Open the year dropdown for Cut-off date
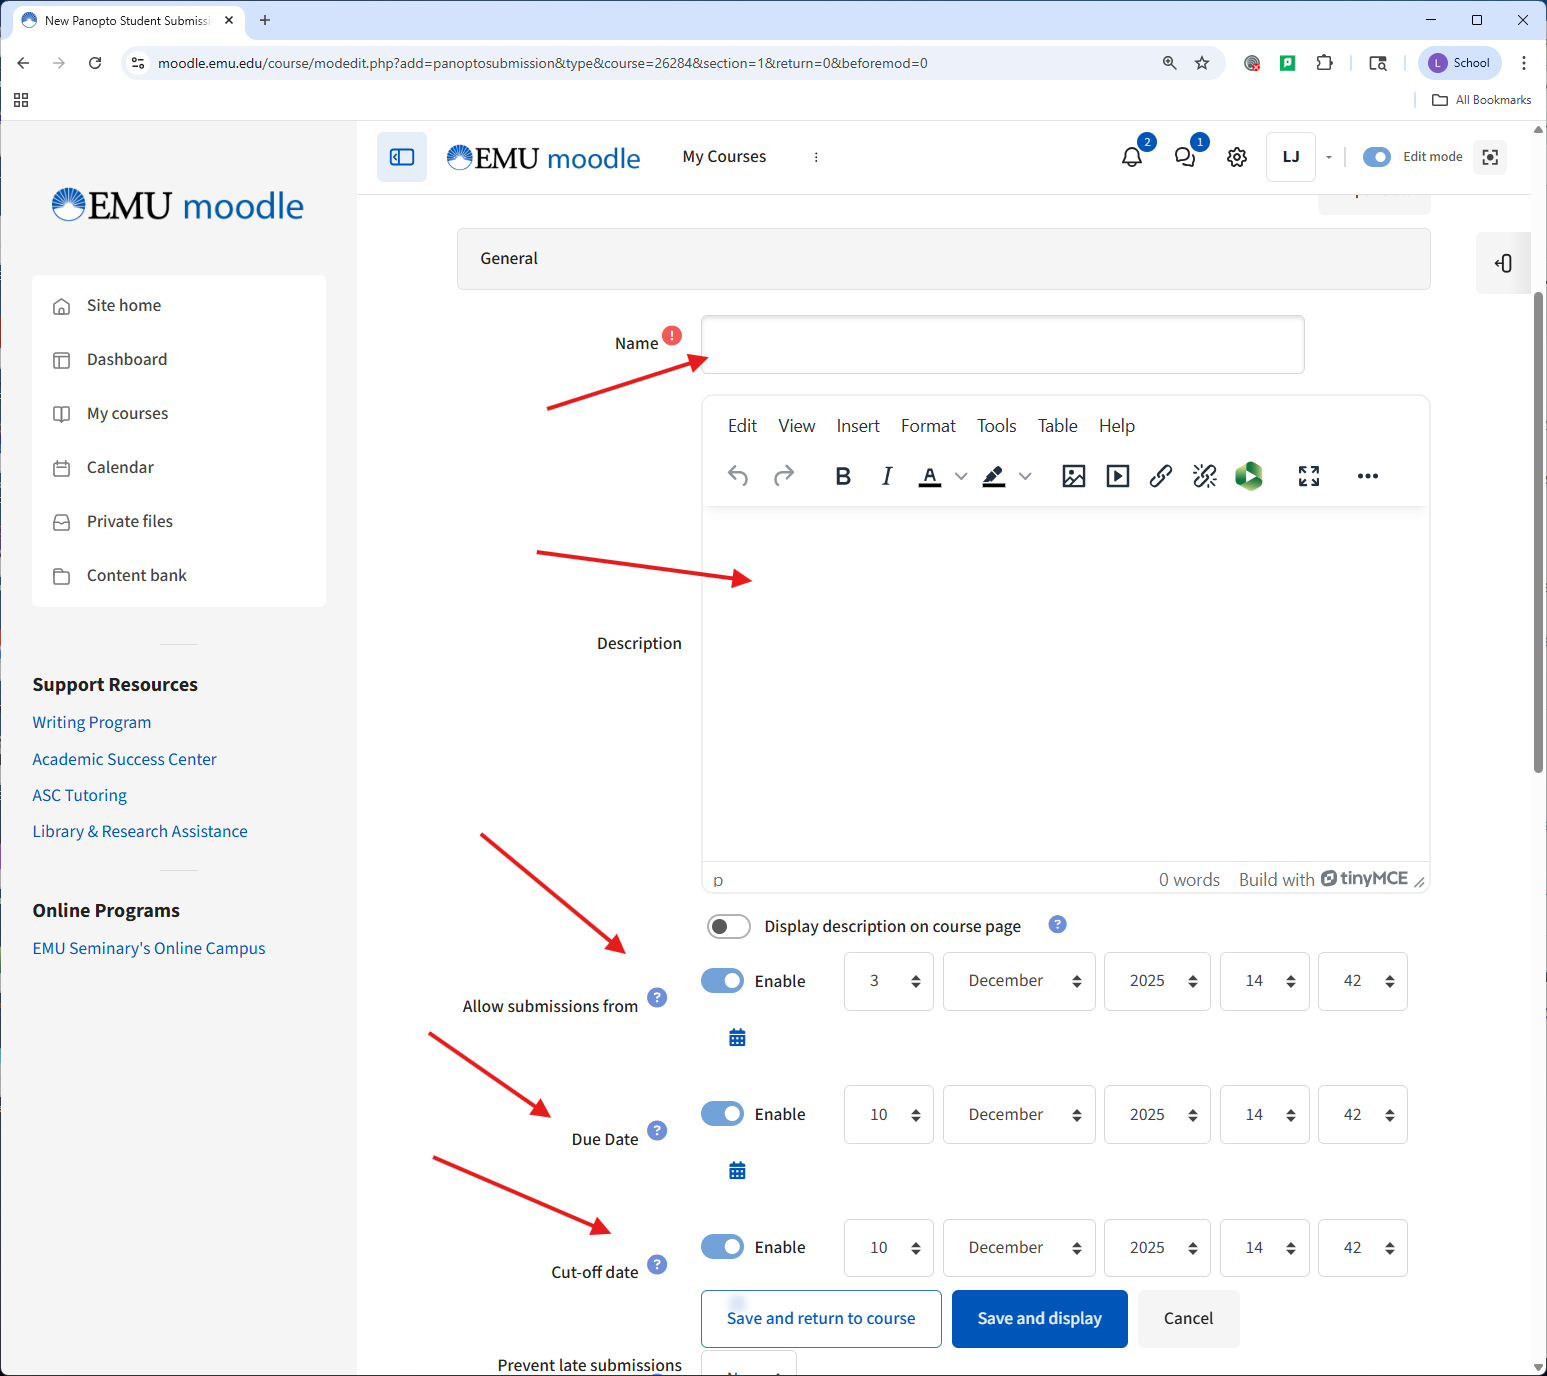The height and width of the screenshot is (1376, 1547). (1156, 1247)
